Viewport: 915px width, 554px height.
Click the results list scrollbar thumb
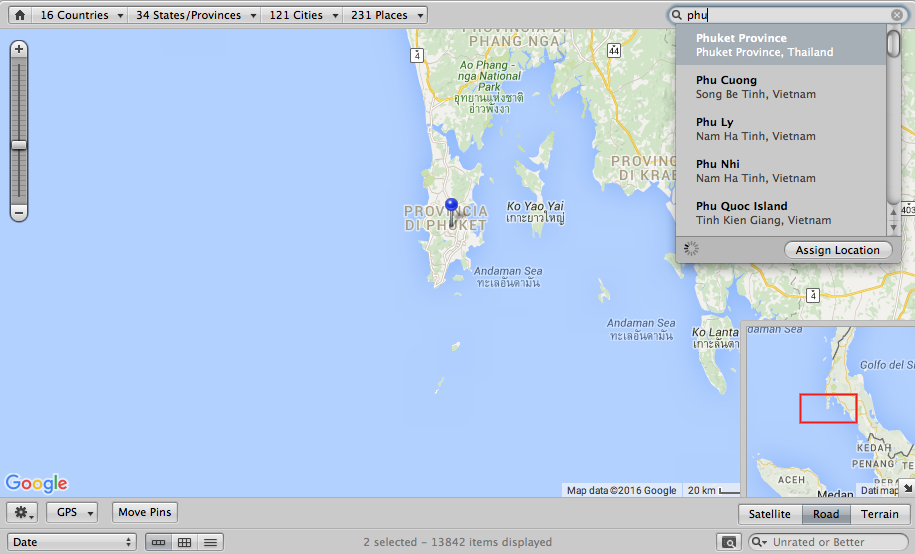click(893, 43)
